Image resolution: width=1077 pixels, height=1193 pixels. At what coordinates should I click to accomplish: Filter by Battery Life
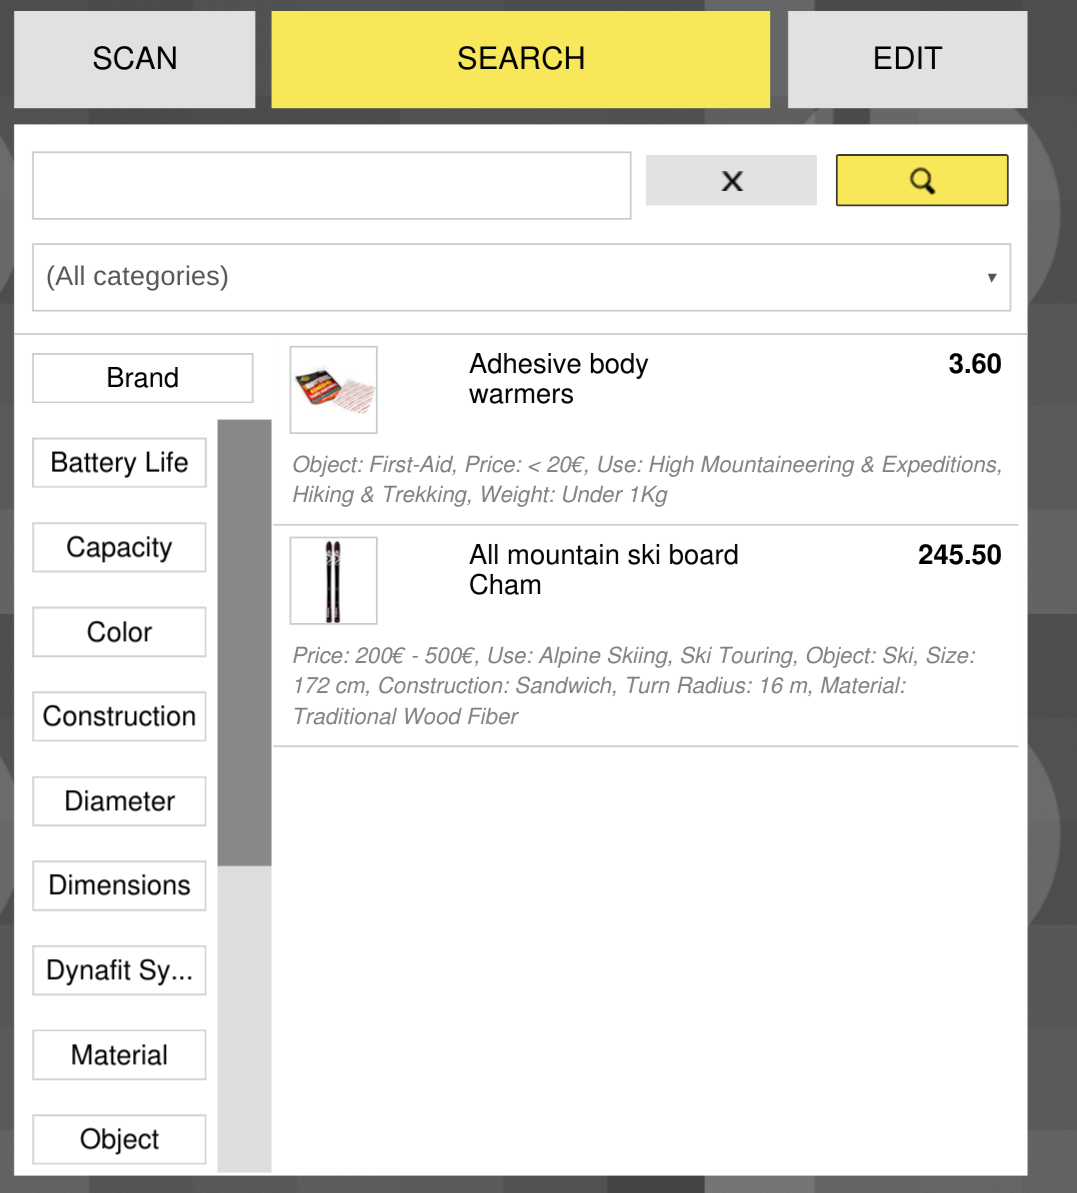(119, 463)
